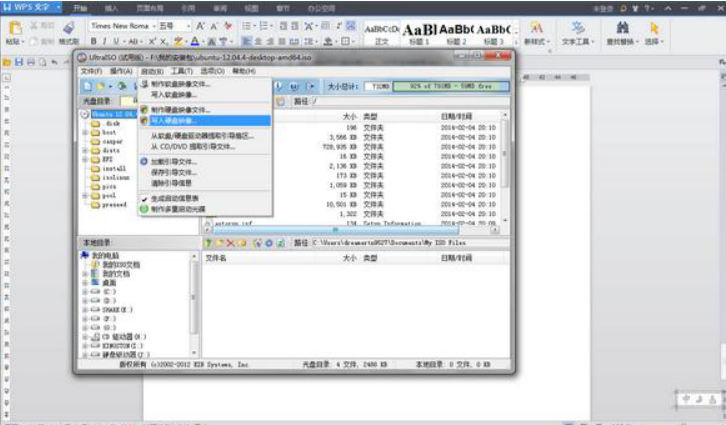The height and width of the screenshot is (425, 726).
Task: Click red delete icon in local file toolbar
Action: 232,243
